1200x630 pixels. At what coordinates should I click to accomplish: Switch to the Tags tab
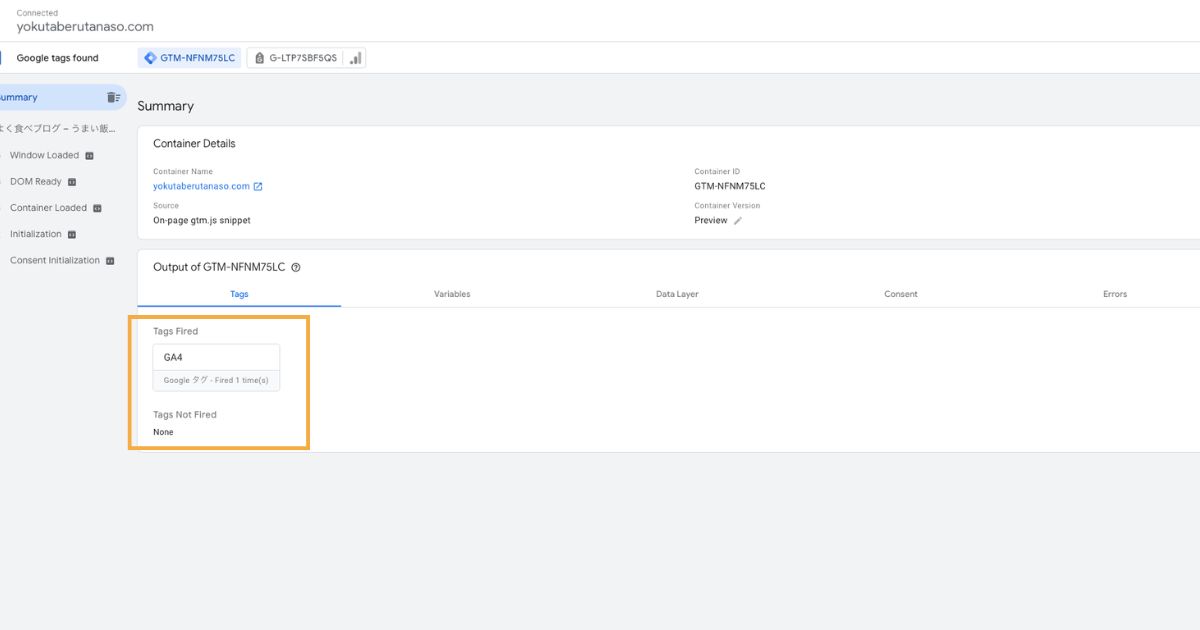click(239, 294)
